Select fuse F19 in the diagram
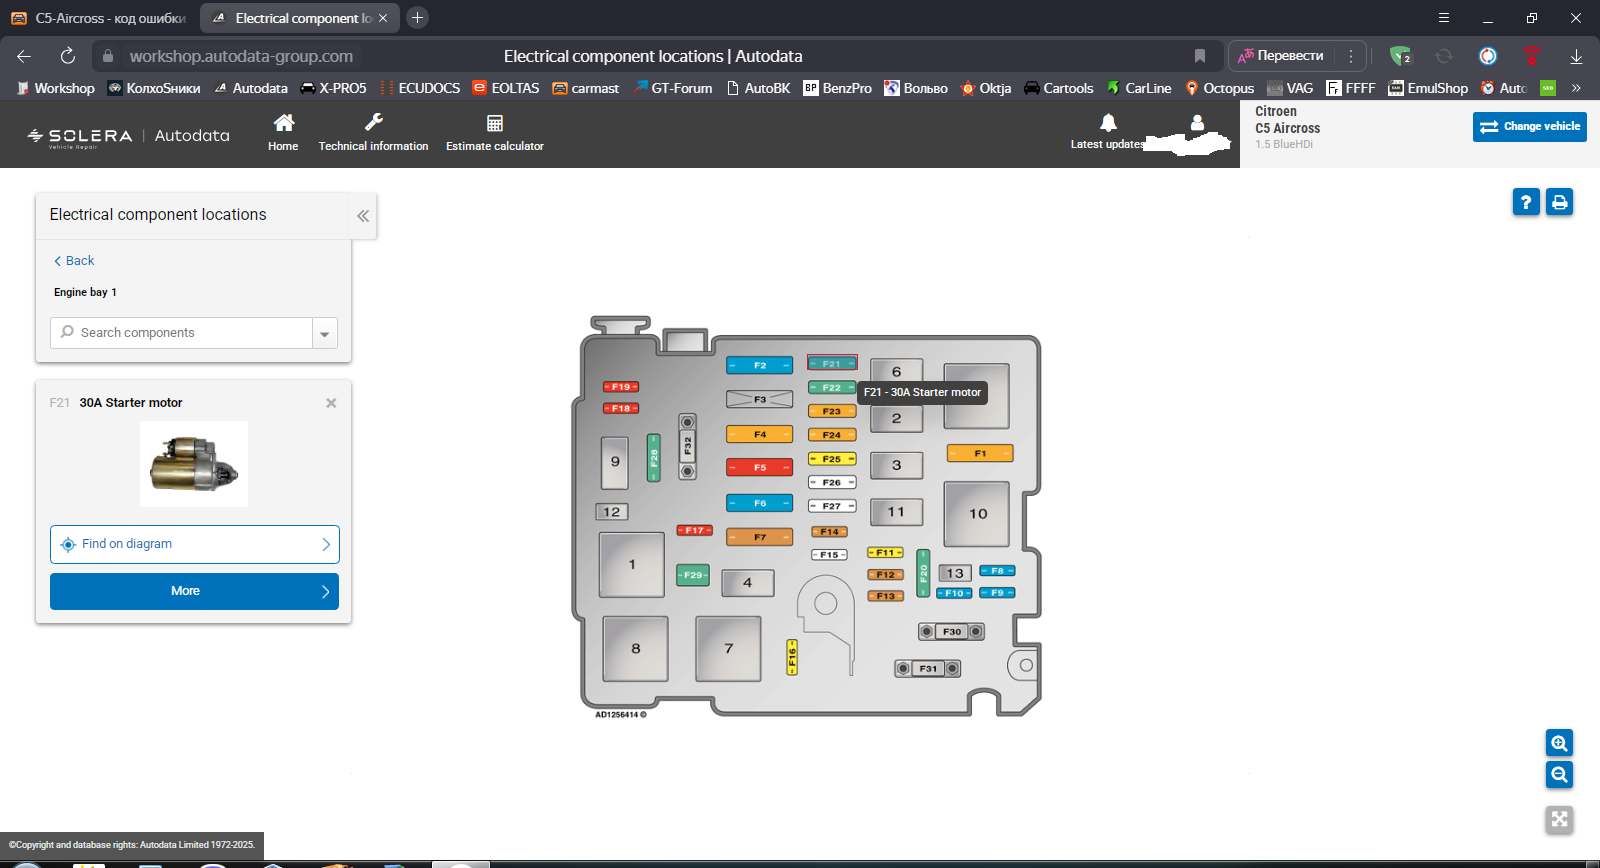Image resolution: width=1600 pixels, height=868 pixels. point(621,387)
